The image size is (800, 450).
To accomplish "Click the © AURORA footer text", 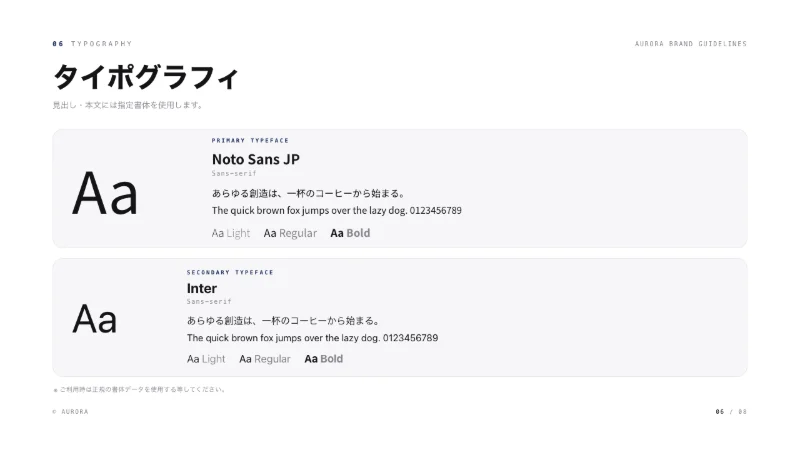I will coord(70,412).
